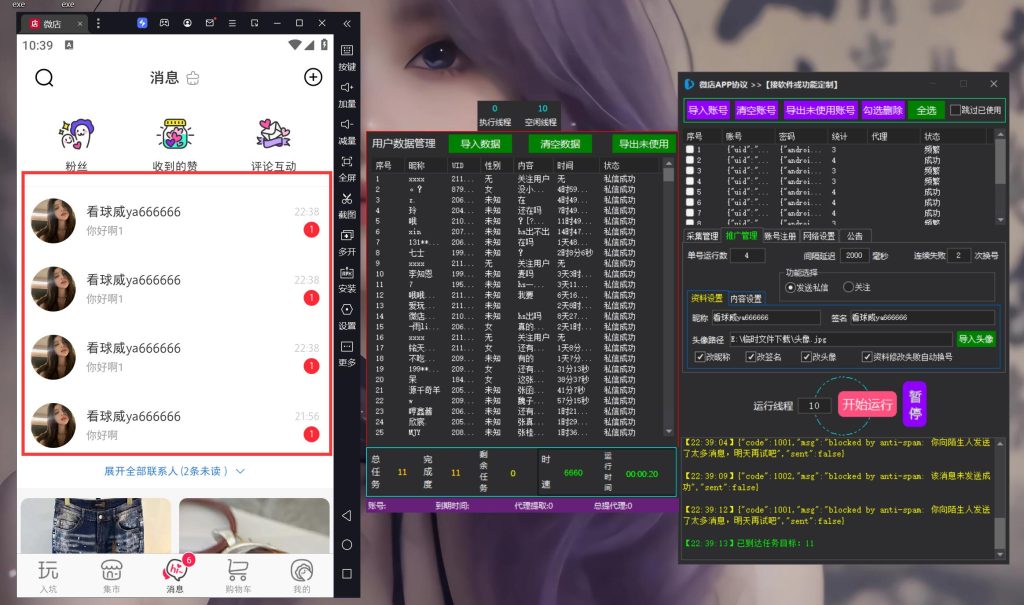1024x605 pixels.
Task: Open the 内容设置 tab
Action: 746,299
